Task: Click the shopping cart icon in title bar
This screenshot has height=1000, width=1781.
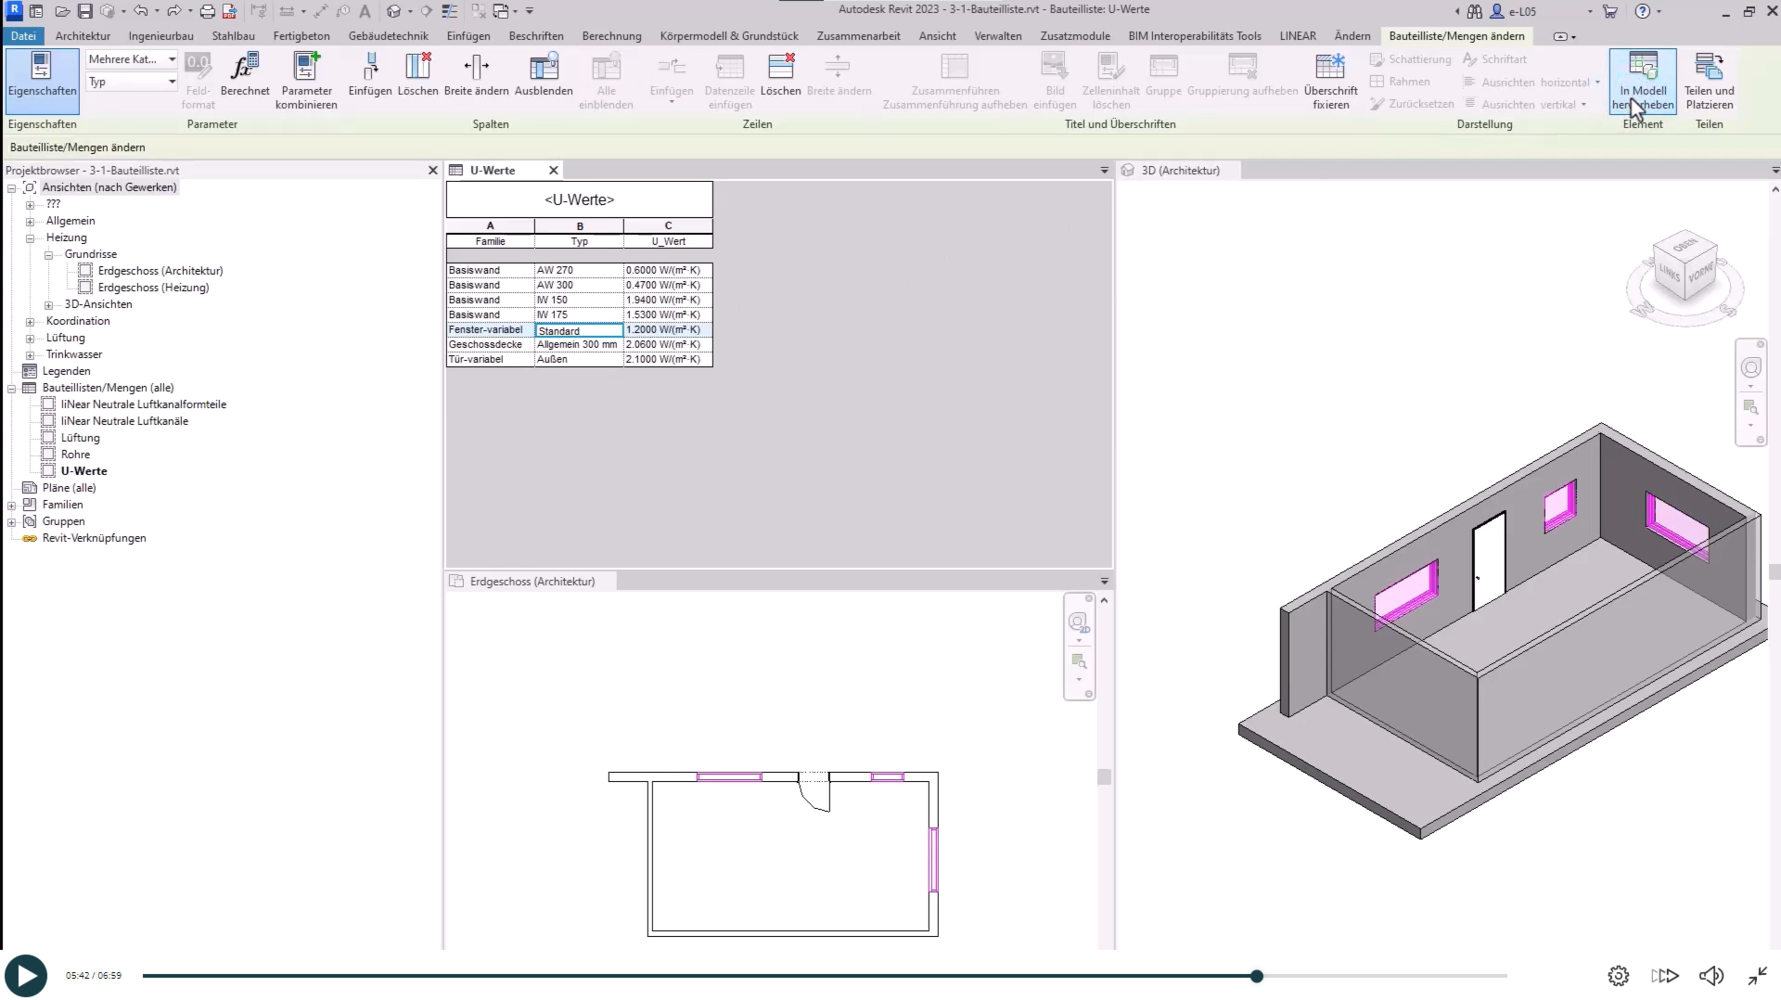Action: coord(1610,11)
